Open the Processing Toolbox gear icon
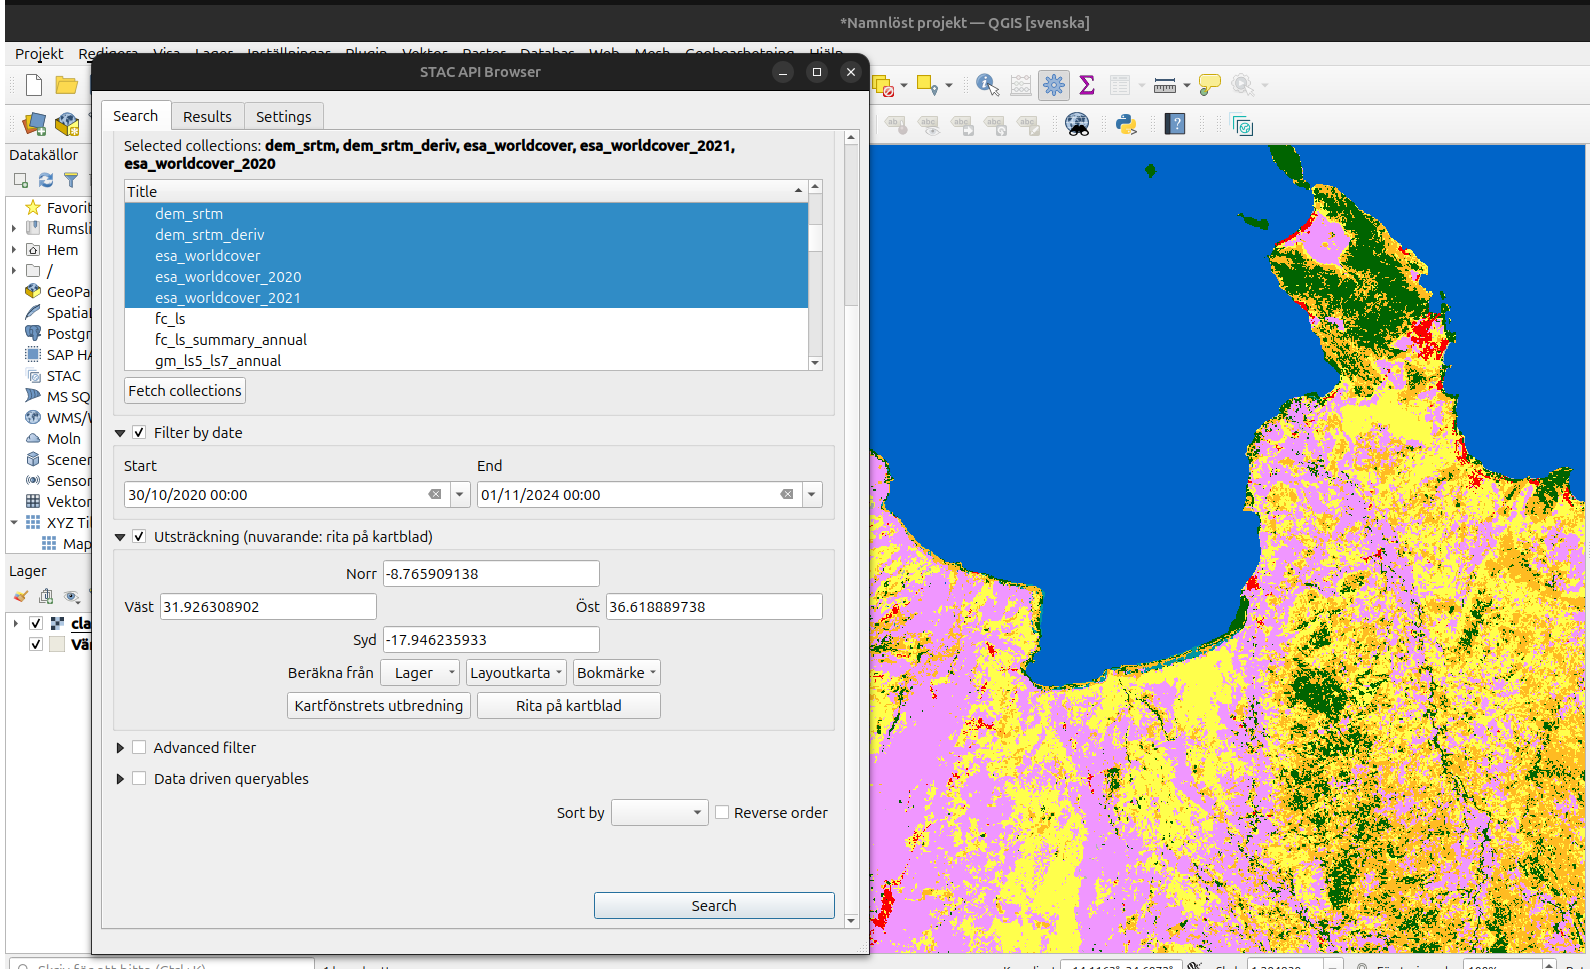This screenshot has width=1590, height=969. pyautogui.click(x=1054, y=86)
